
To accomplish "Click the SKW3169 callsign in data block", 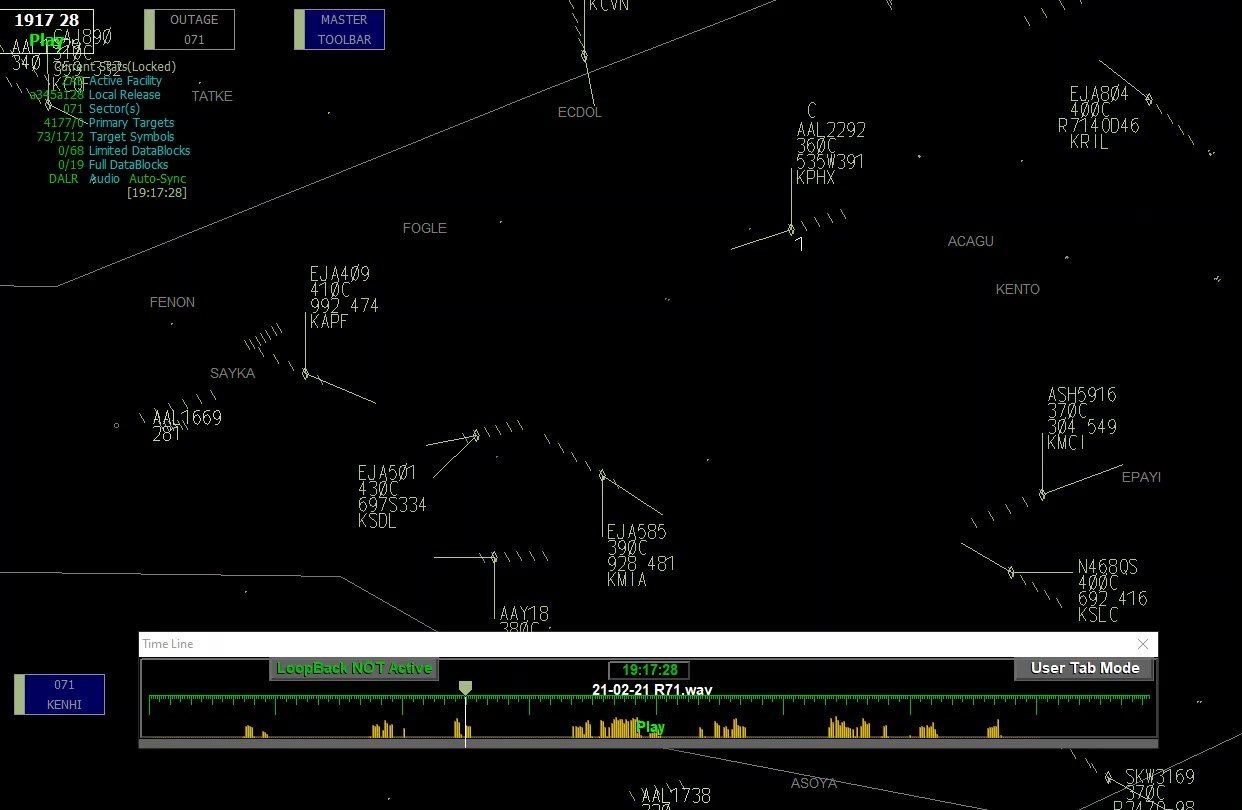I will (1160, 776).
